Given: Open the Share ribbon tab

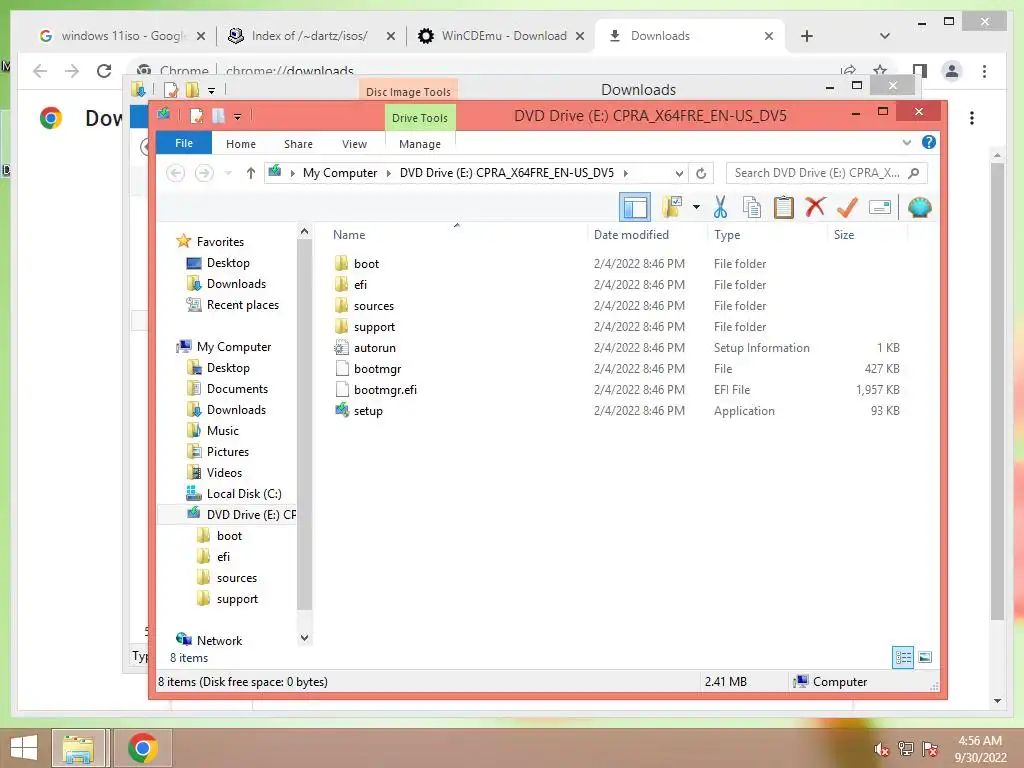Looking at the screenshot, I should (298, 144).
